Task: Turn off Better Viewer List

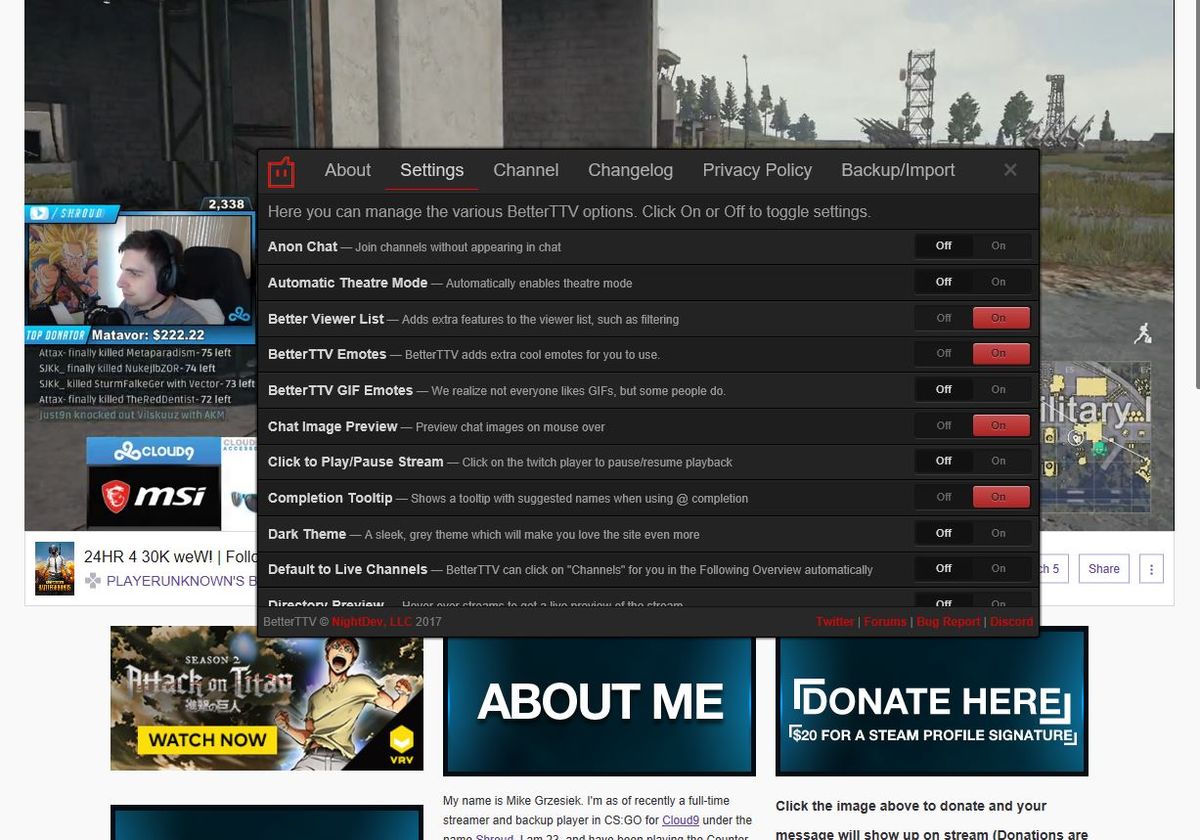Action: click(941, 317)
